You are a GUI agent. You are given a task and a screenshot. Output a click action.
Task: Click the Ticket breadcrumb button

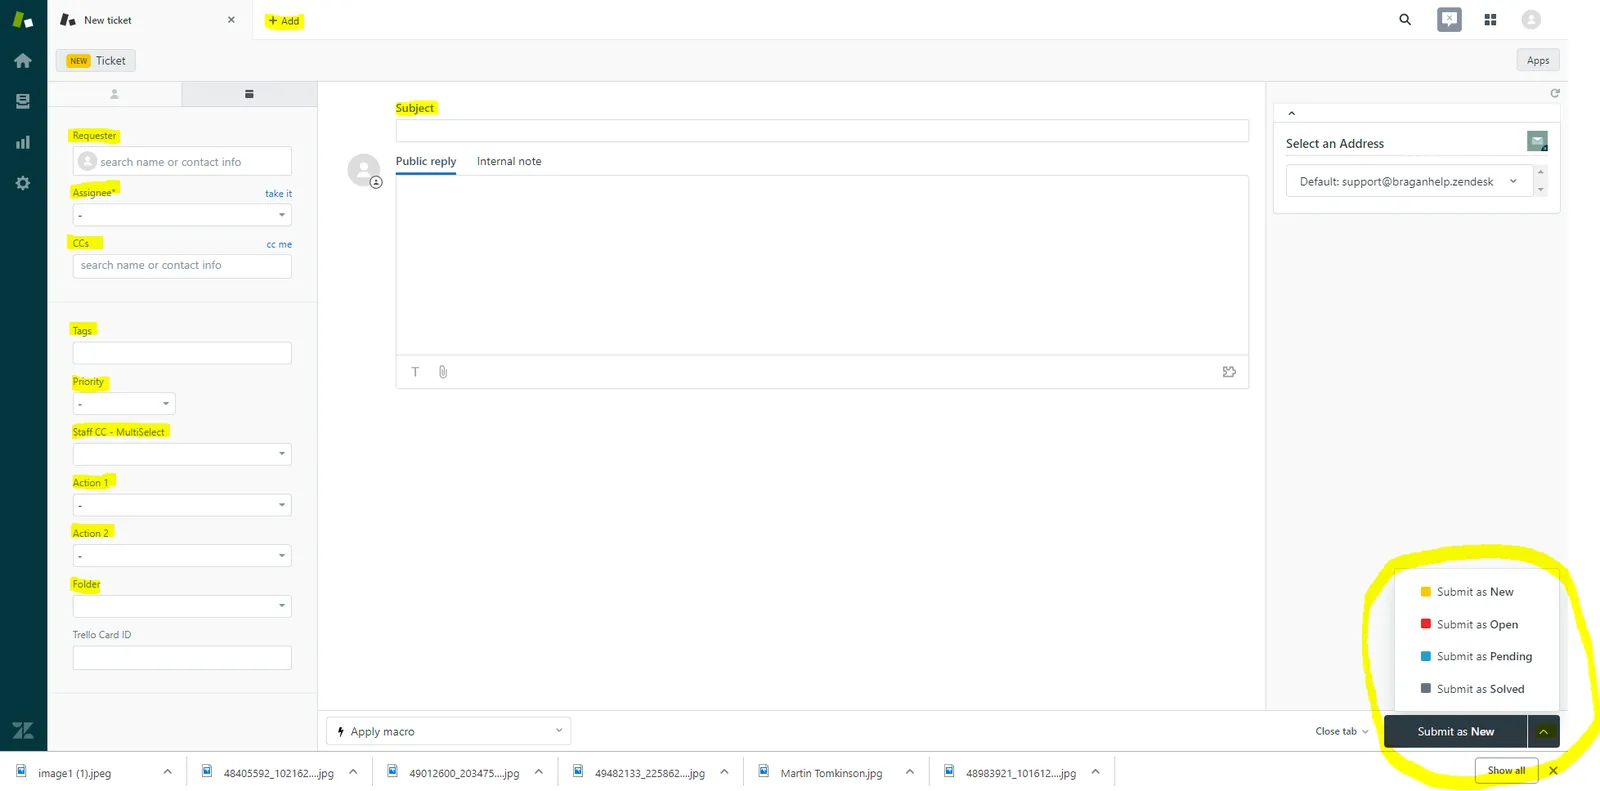(96, 61)
